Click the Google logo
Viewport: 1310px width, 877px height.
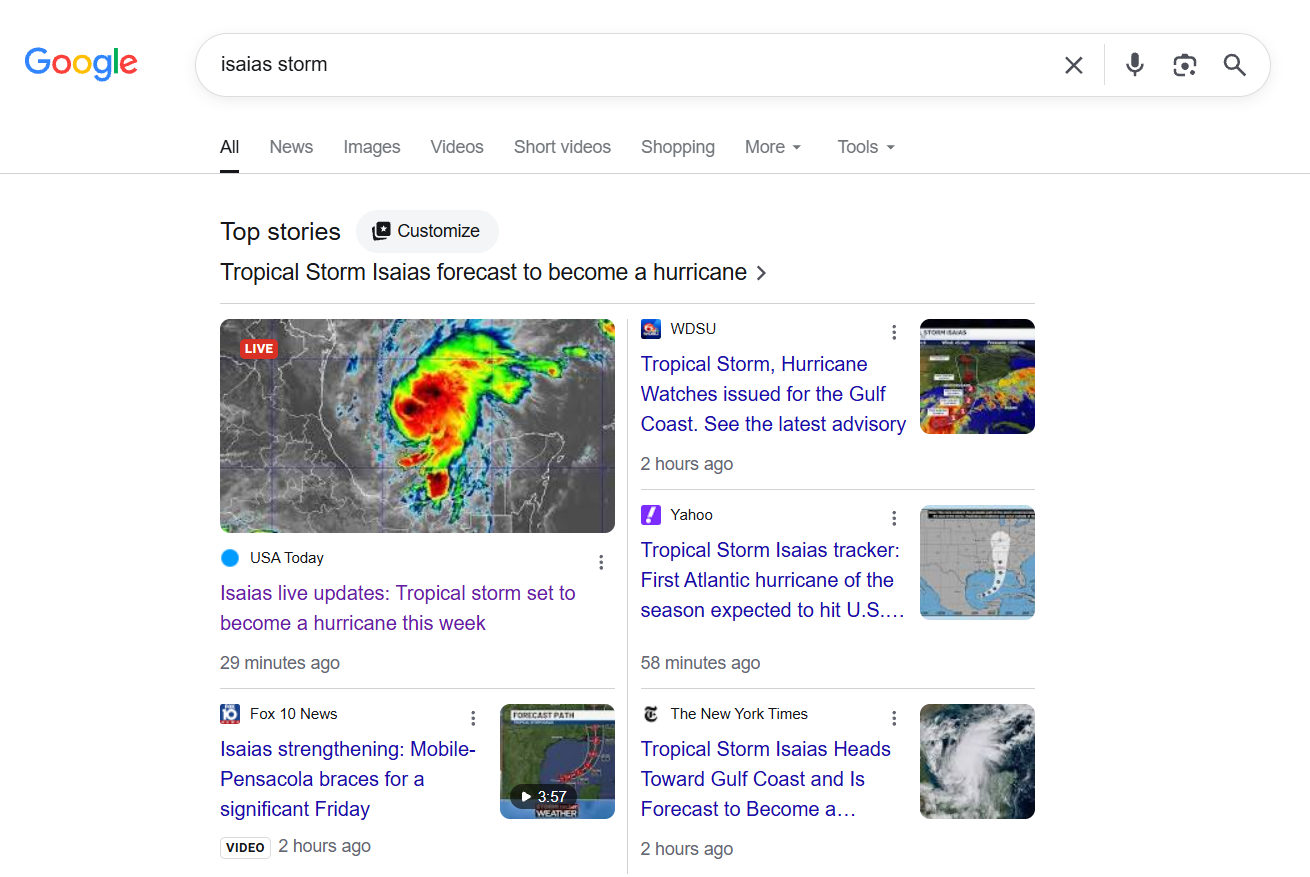(81, 63)
